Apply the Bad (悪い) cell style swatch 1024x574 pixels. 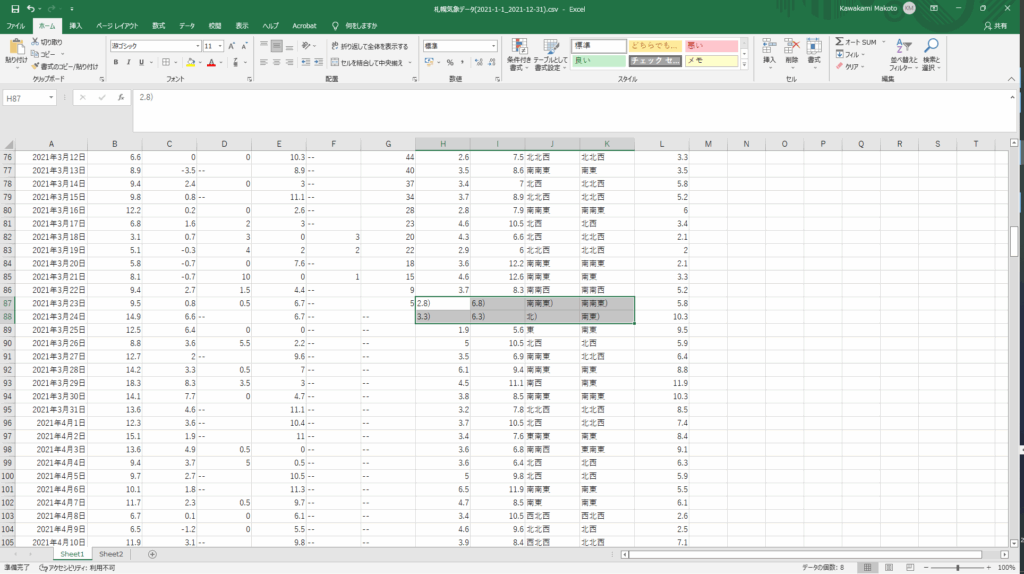pos(711,46)
